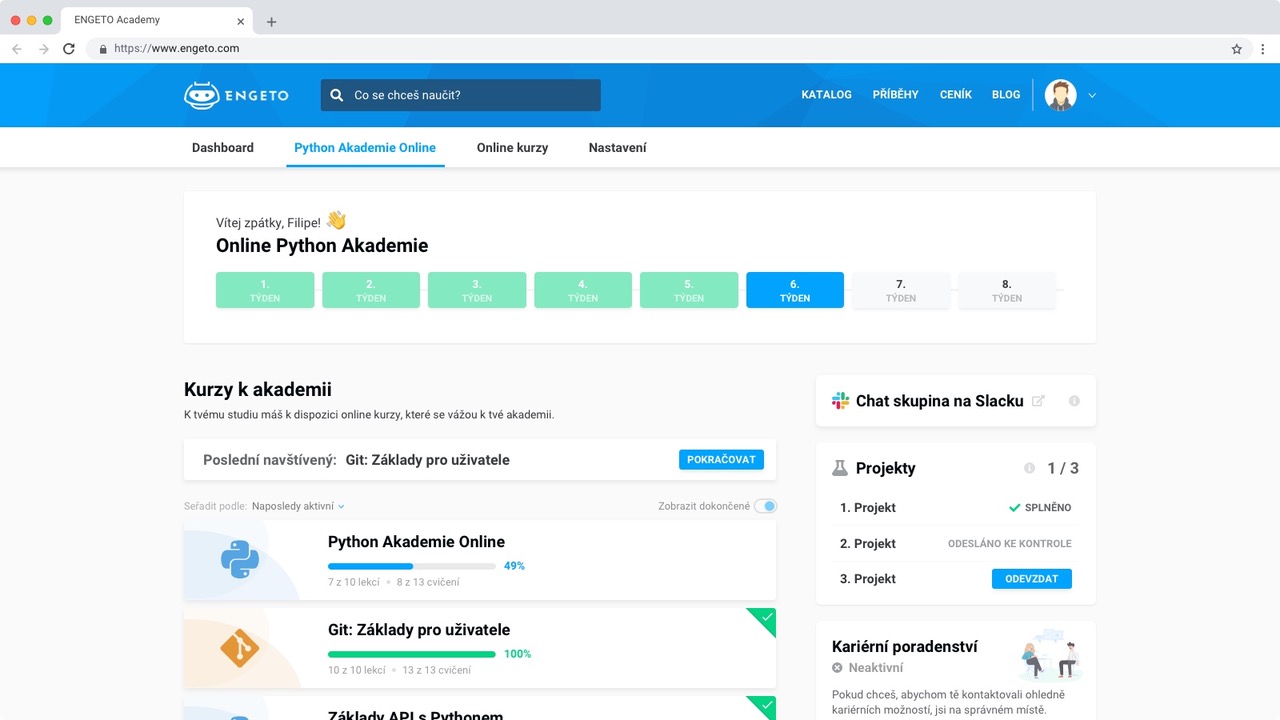Toggle Zobrazit dokončené switch

coord(765,506)
